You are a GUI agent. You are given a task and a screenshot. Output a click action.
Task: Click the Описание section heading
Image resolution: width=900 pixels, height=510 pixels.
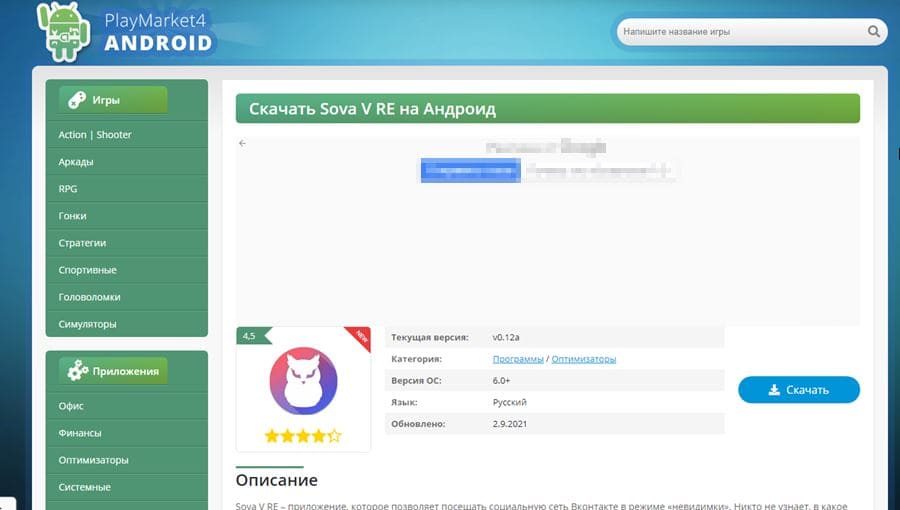tap(276, 480)
